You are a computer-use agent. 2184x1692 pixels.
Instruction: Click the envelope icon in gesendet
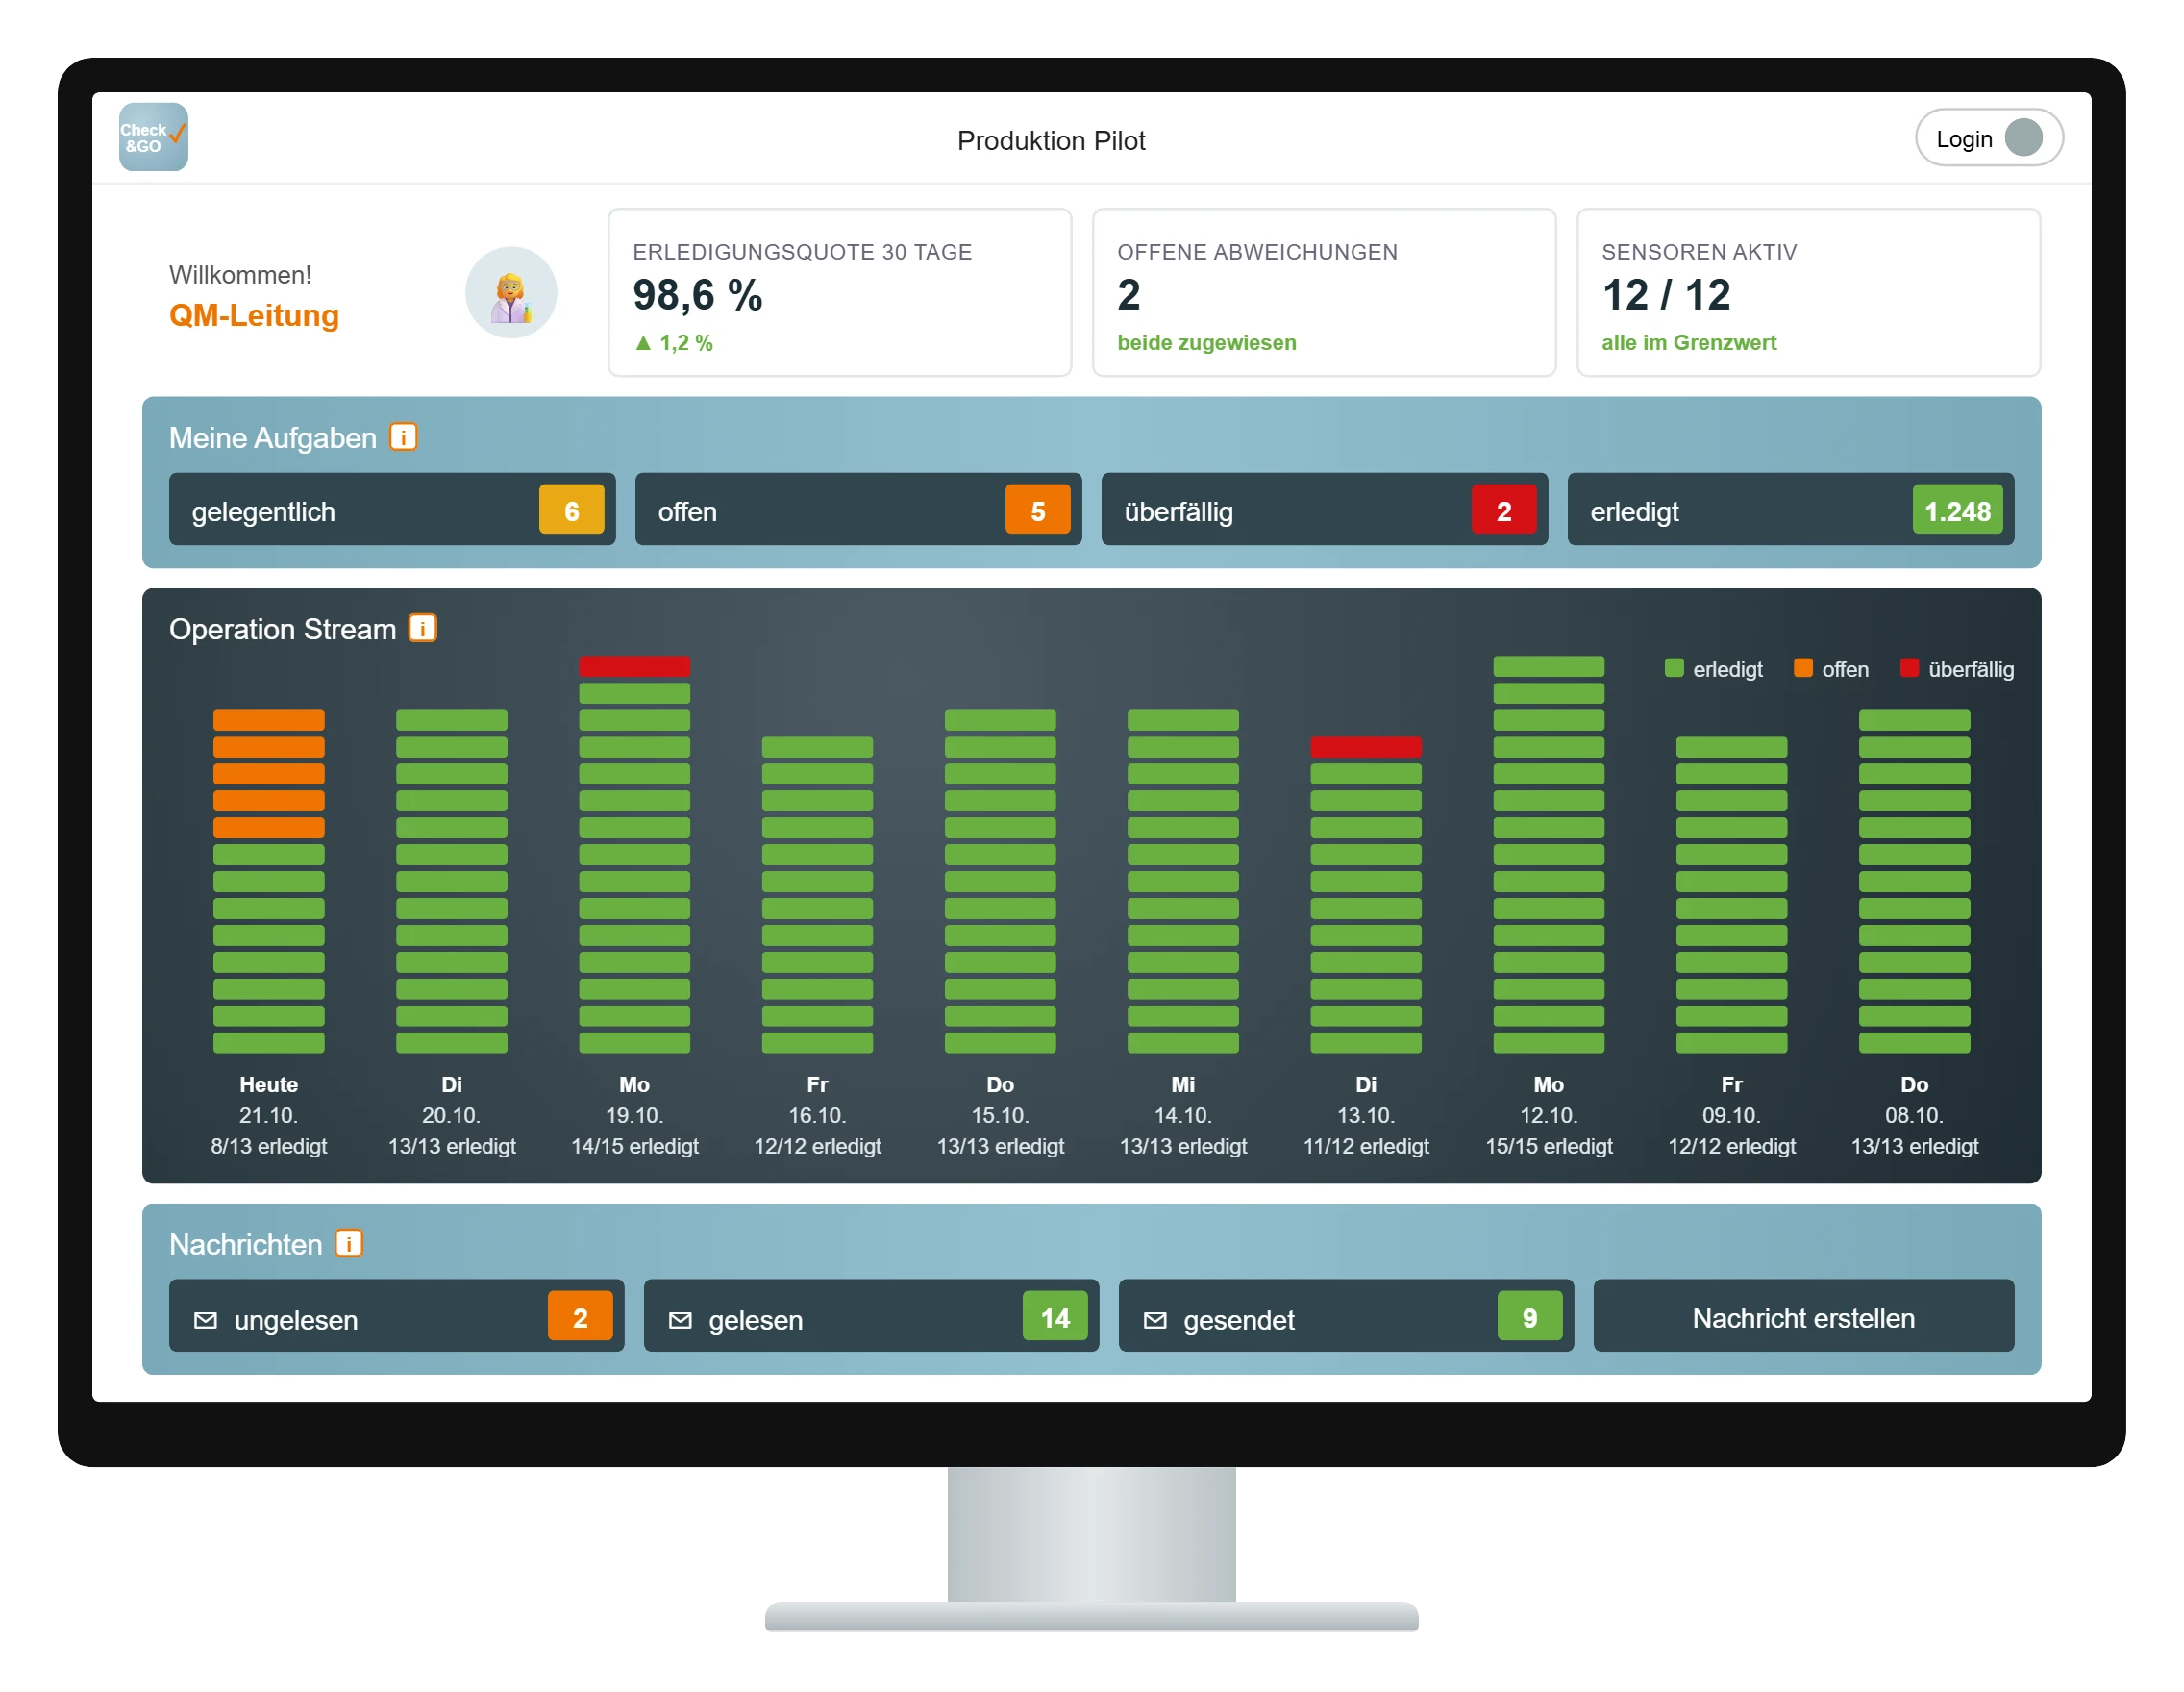(x=1155, y=1320)
